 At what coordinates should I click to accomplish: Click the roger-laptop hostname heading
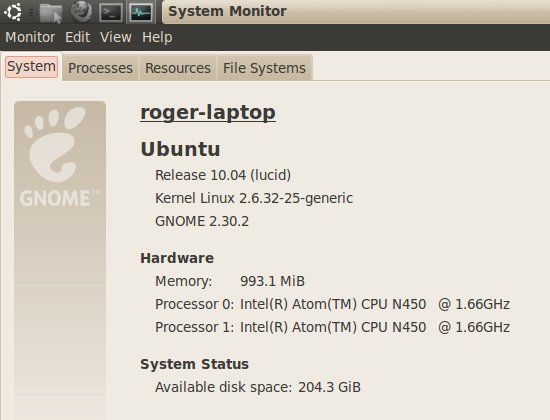coord(208,113)
